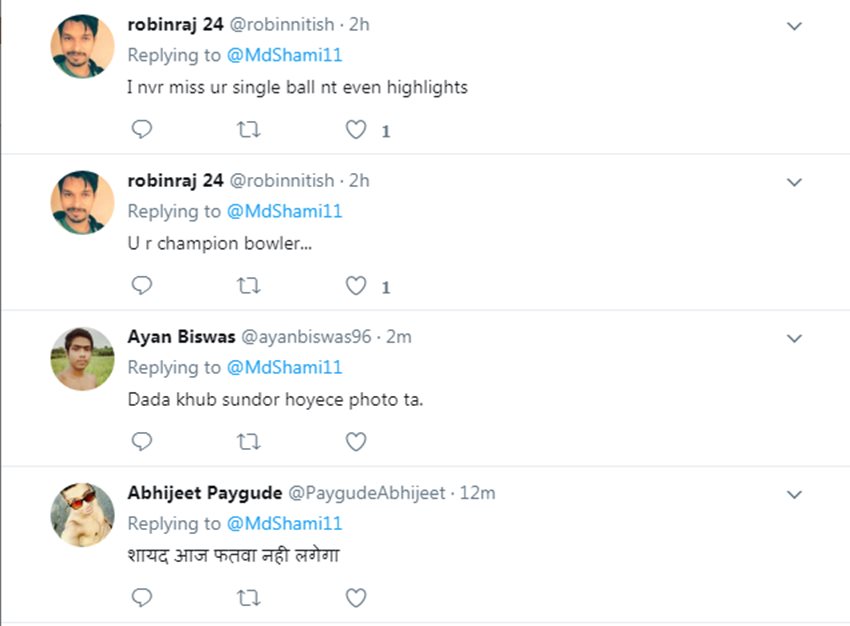Click robinraj 24's avatar on first tweet
This screenshot has width=850, height=626.
[x=82, y=46]
